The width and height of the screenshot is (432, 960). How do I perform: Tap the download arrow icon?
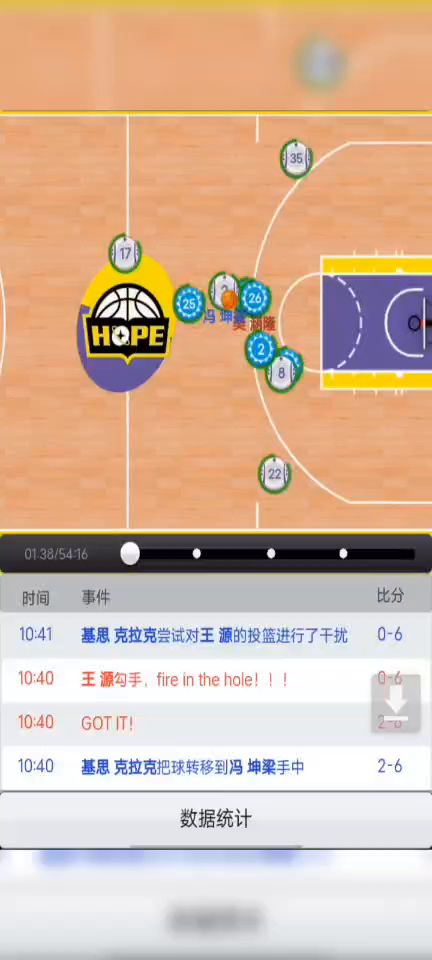(396, 703)
